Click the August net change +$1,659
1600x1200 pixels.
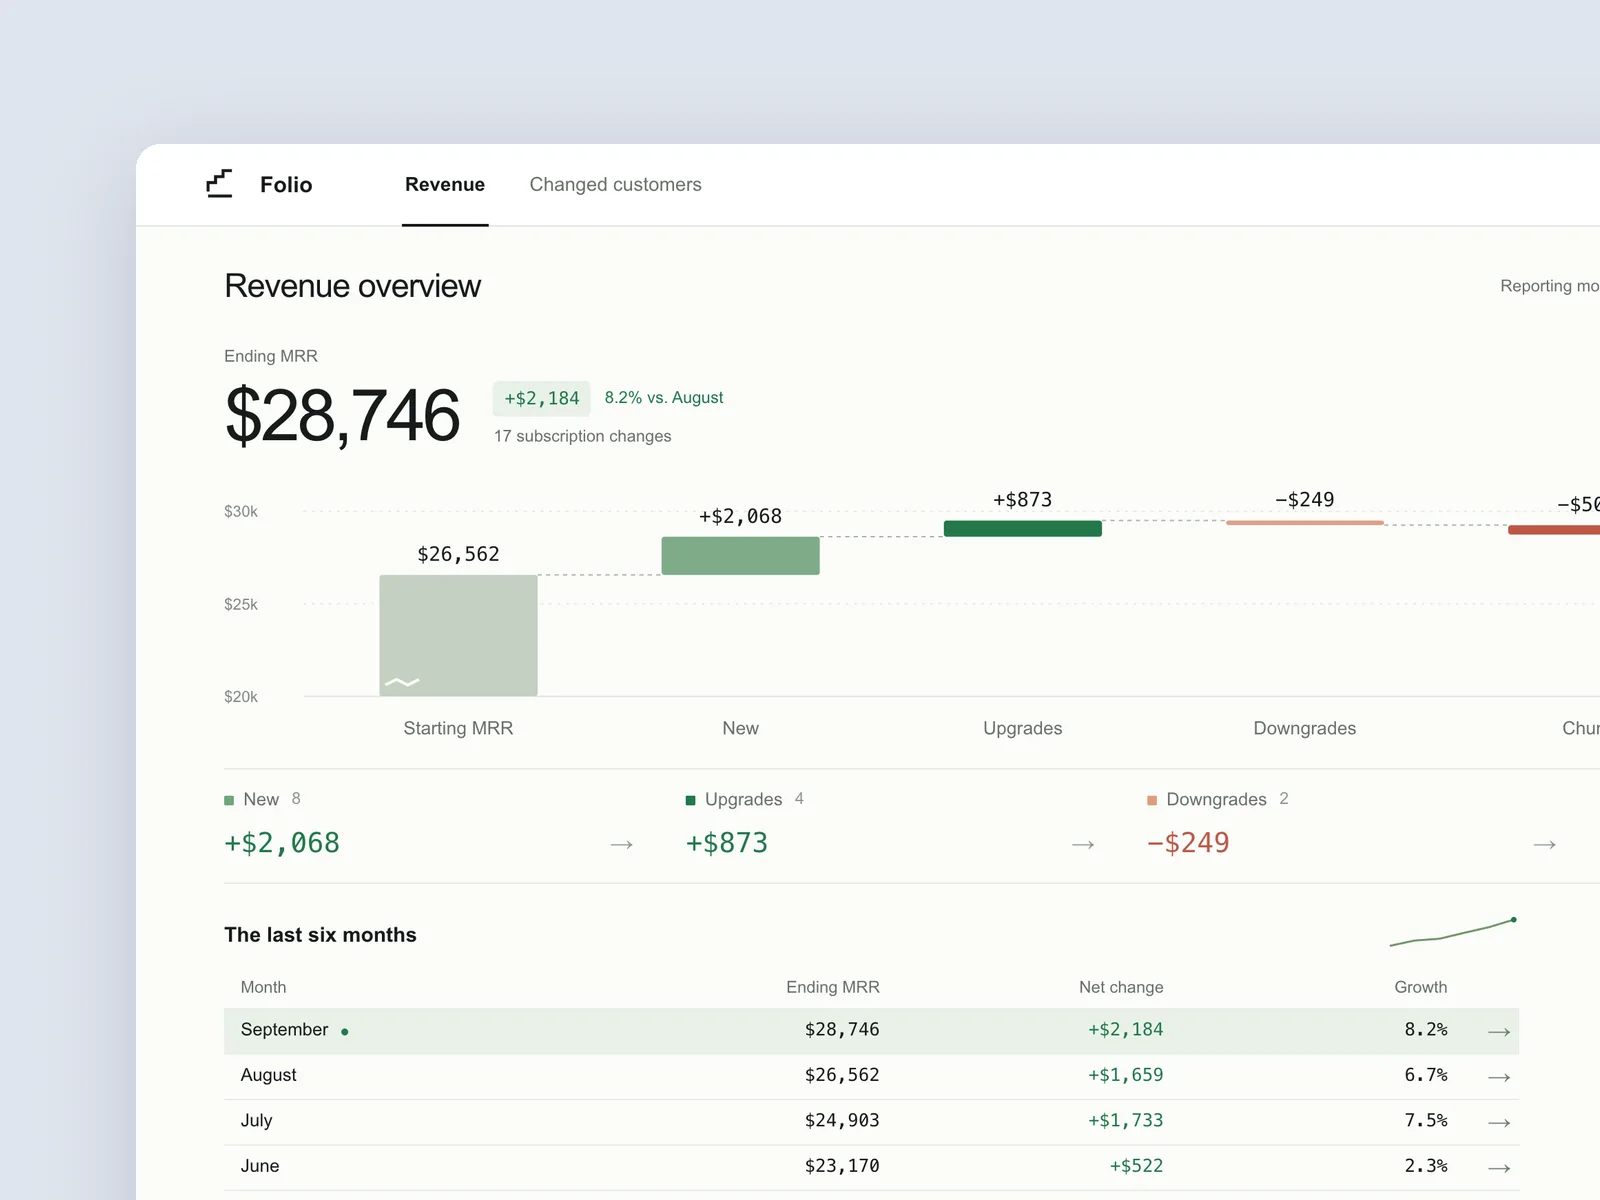pyautogui.click(x=1126, y=1075)
